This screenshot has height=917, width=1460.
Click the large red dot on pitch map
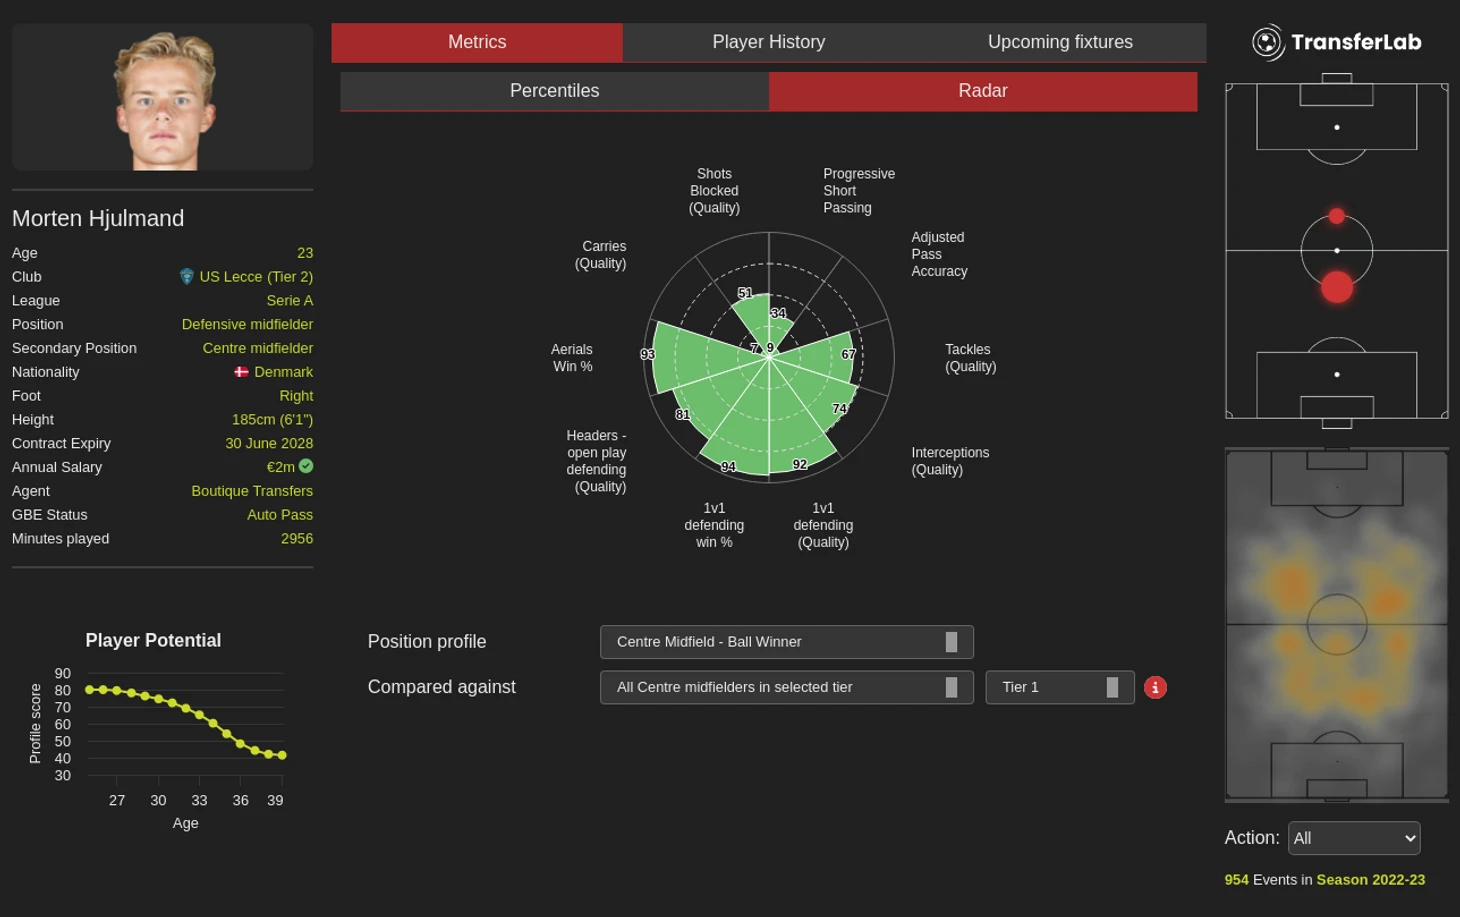pyautogui.click(x=1336, y=287)
